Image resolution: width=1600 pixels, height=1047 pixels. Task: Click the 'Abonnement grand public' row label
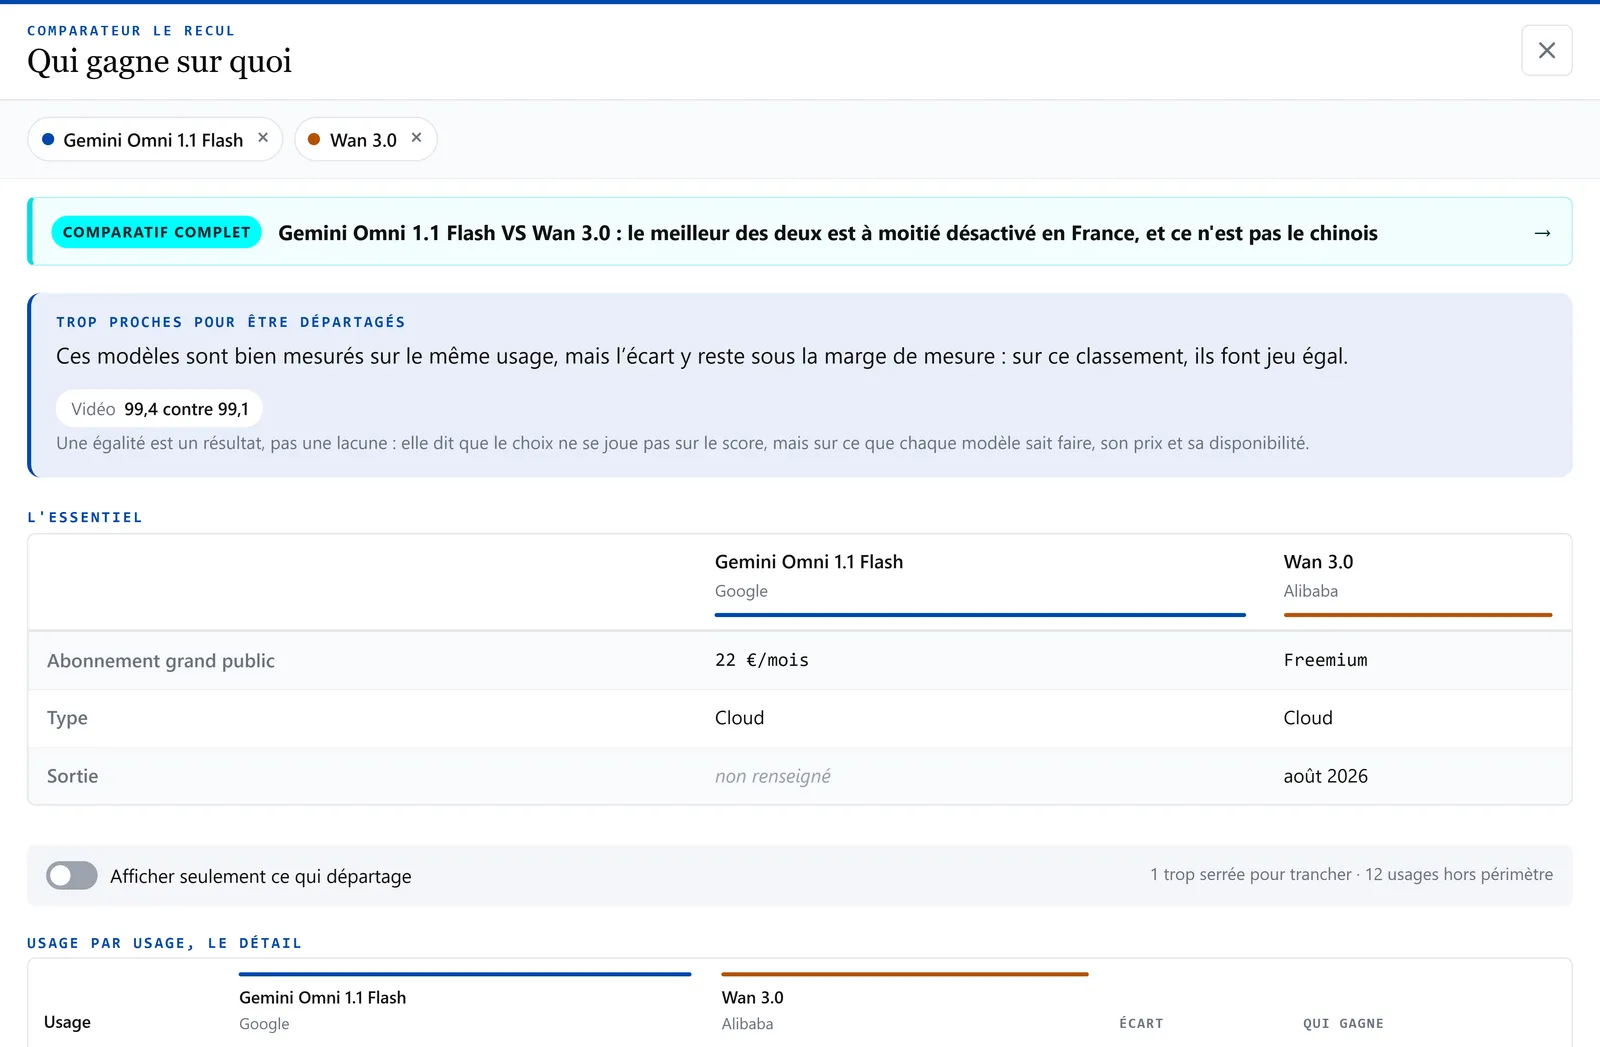click(161, 661)
